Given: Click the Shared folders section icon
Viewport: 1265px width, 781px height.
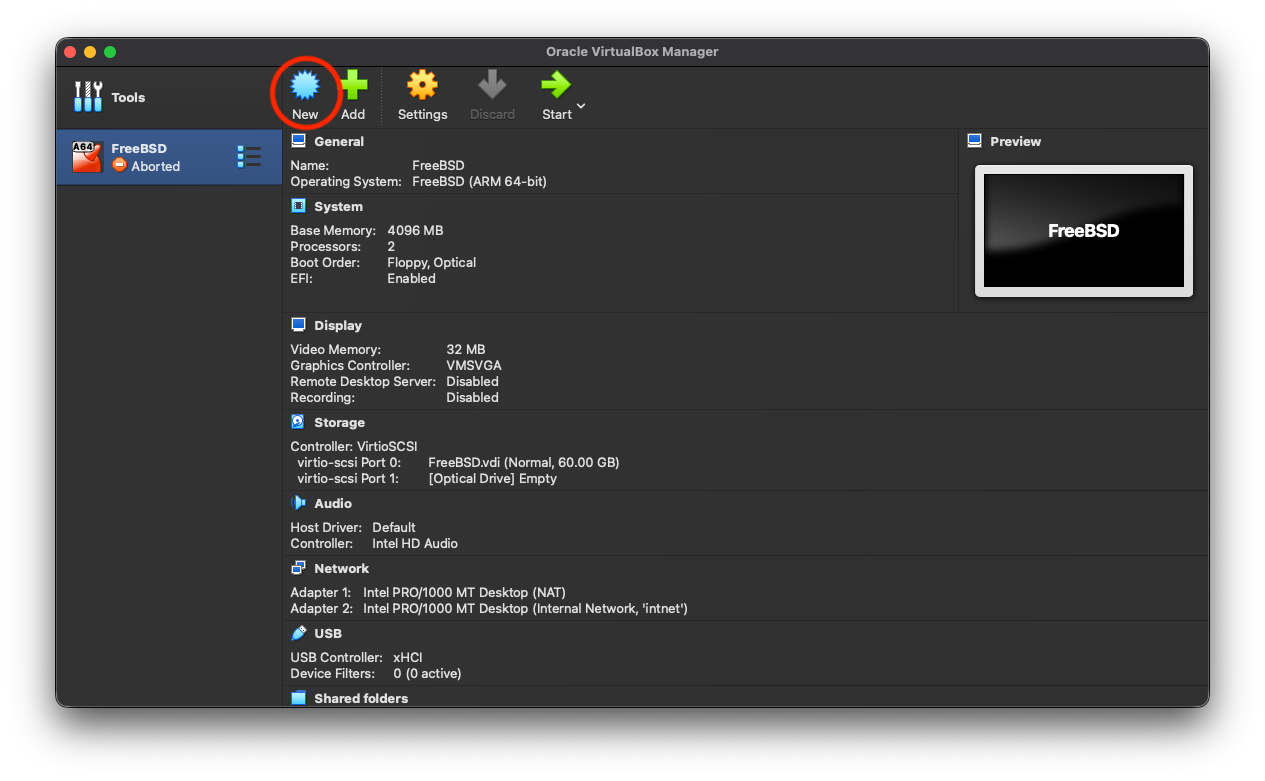Looking at the screenshot, I should (298, 698).
